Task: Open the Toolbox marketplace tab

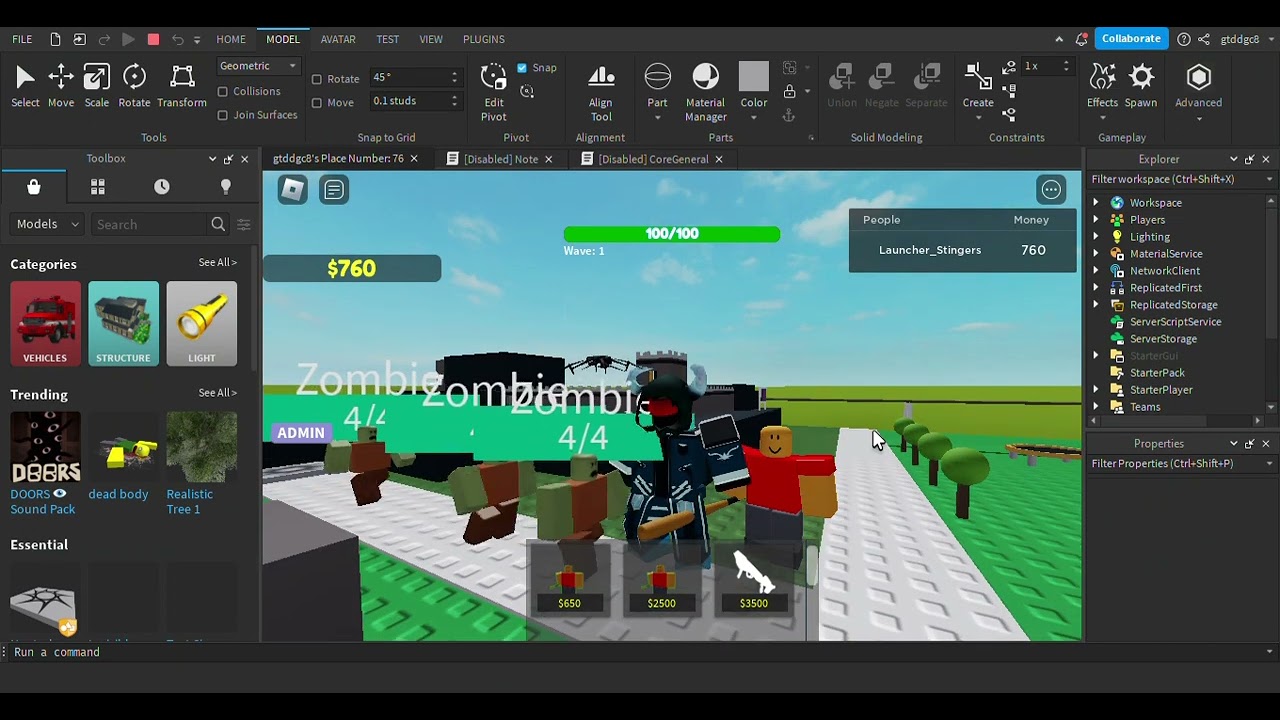Action: click(33, 187)
